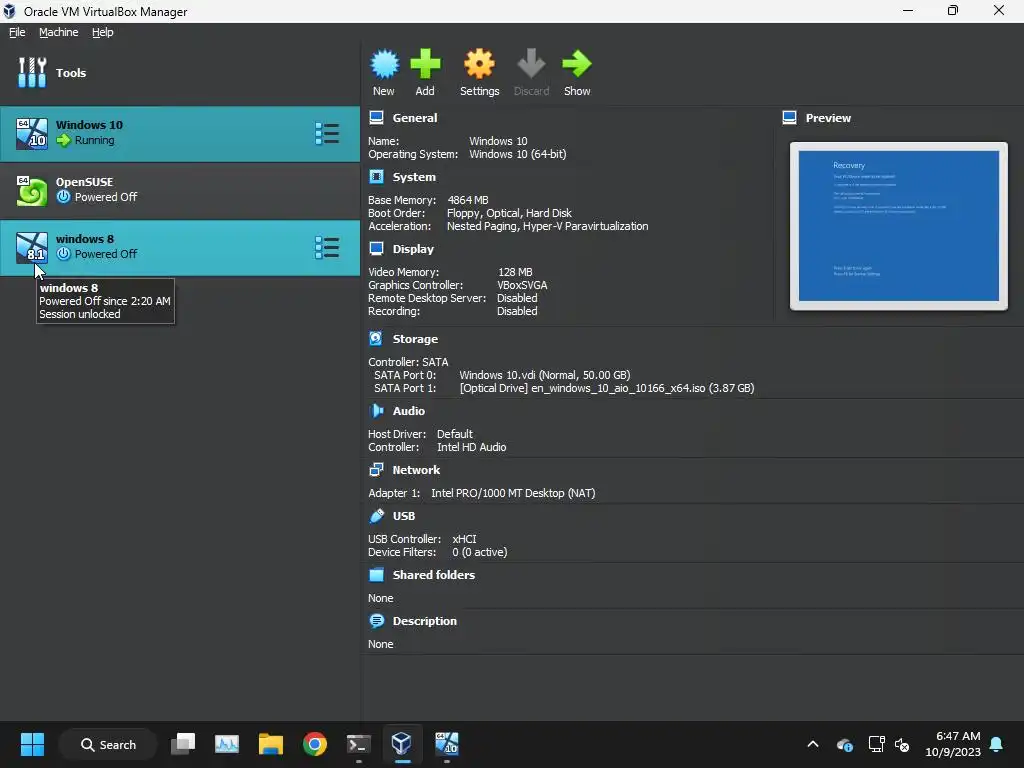The height and width of the screenshot is (768, 1024).
Task: Open the Description heading link
Action: tap(424, 621)
